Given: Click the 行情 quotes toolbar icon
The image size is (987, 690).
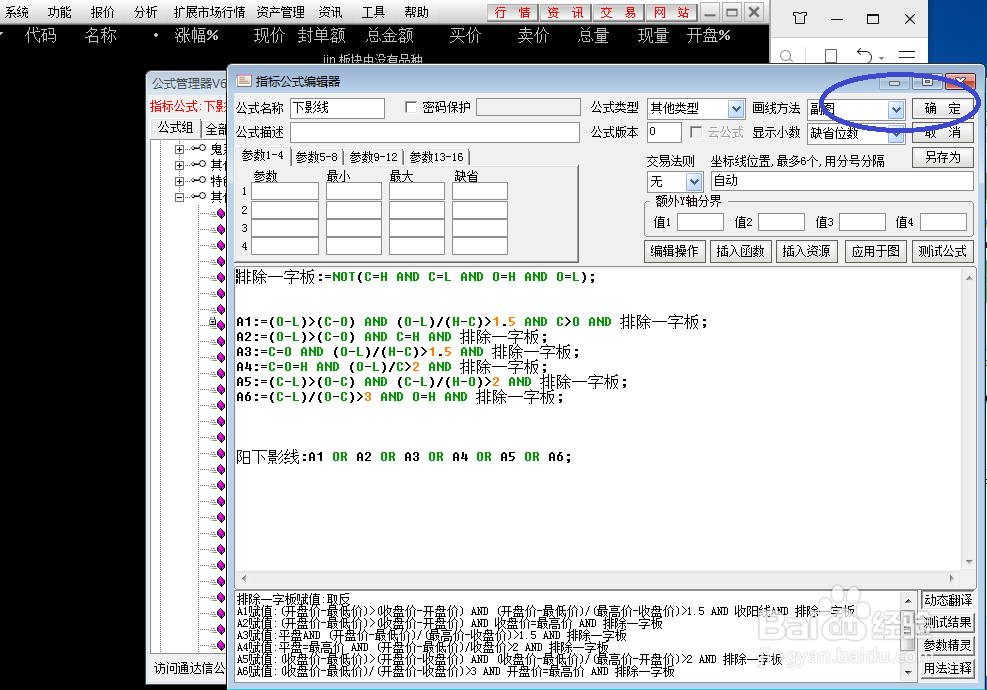Looking at the screenshot, I should pyautogui.click(x=511, y=12).
